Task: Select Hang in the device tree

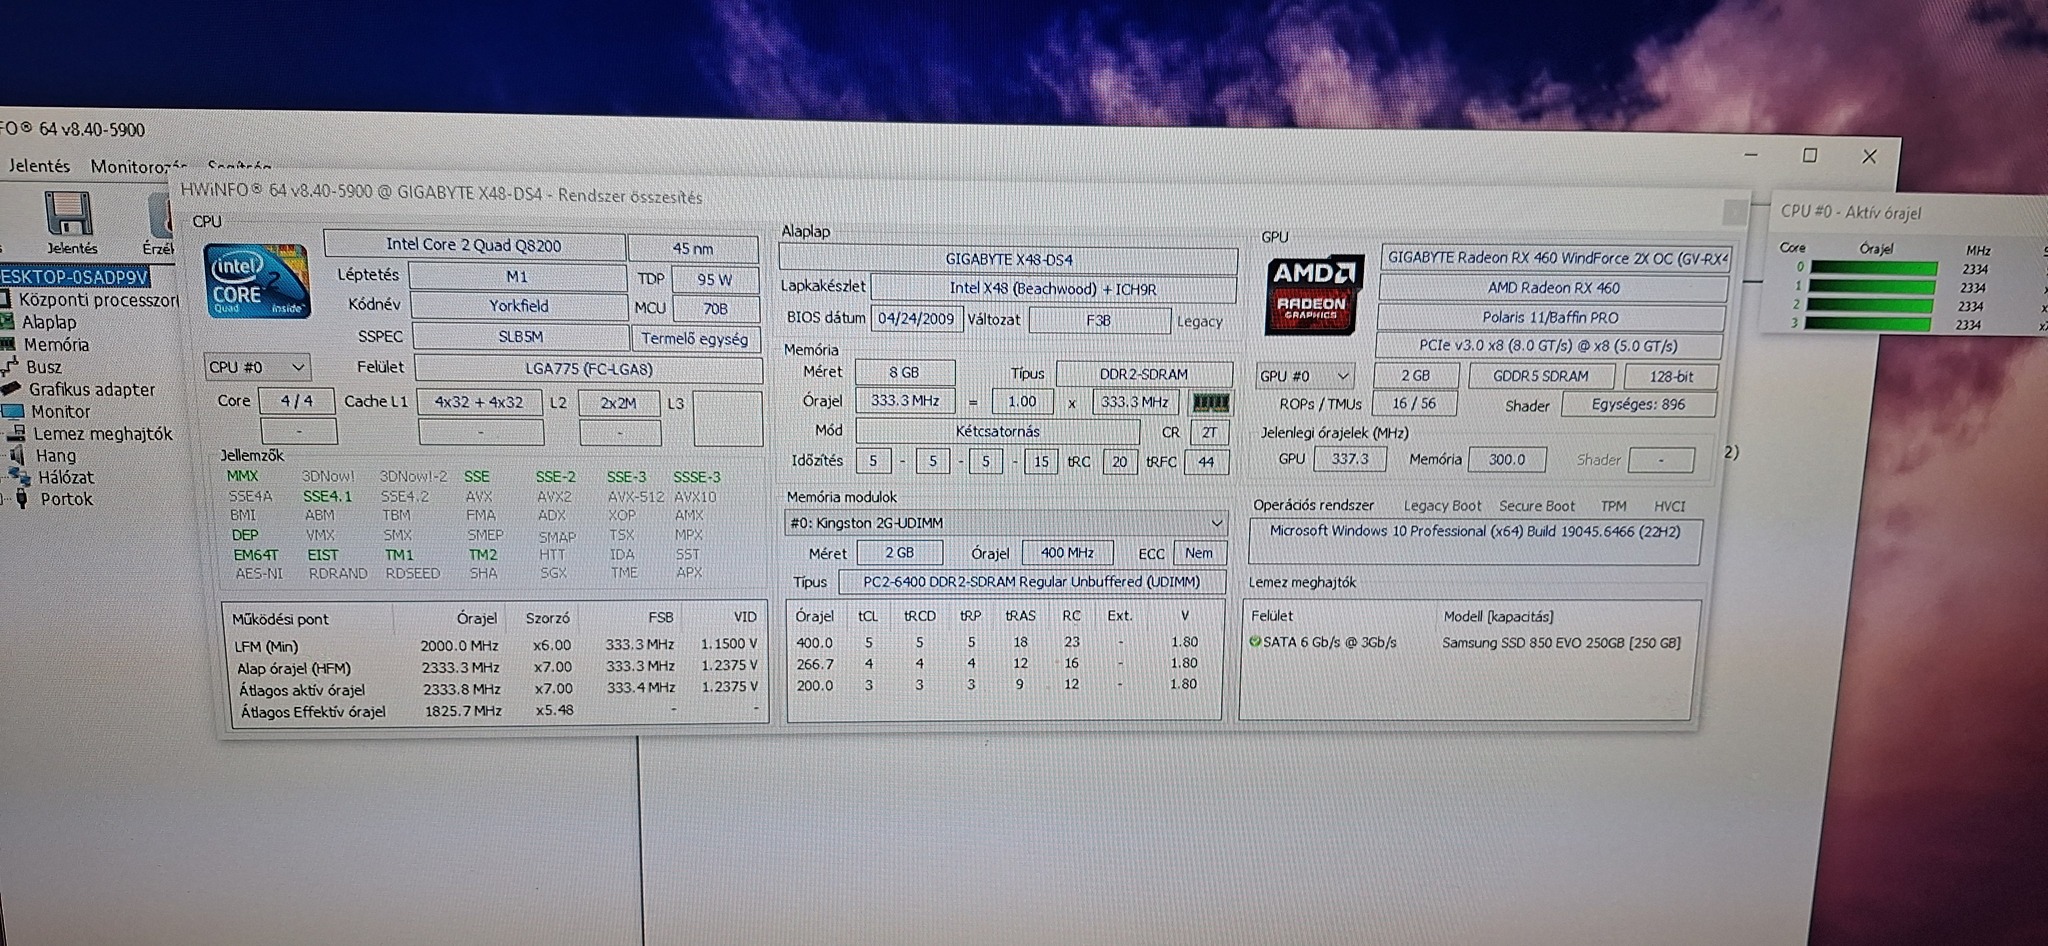Action: coord(56,456)
